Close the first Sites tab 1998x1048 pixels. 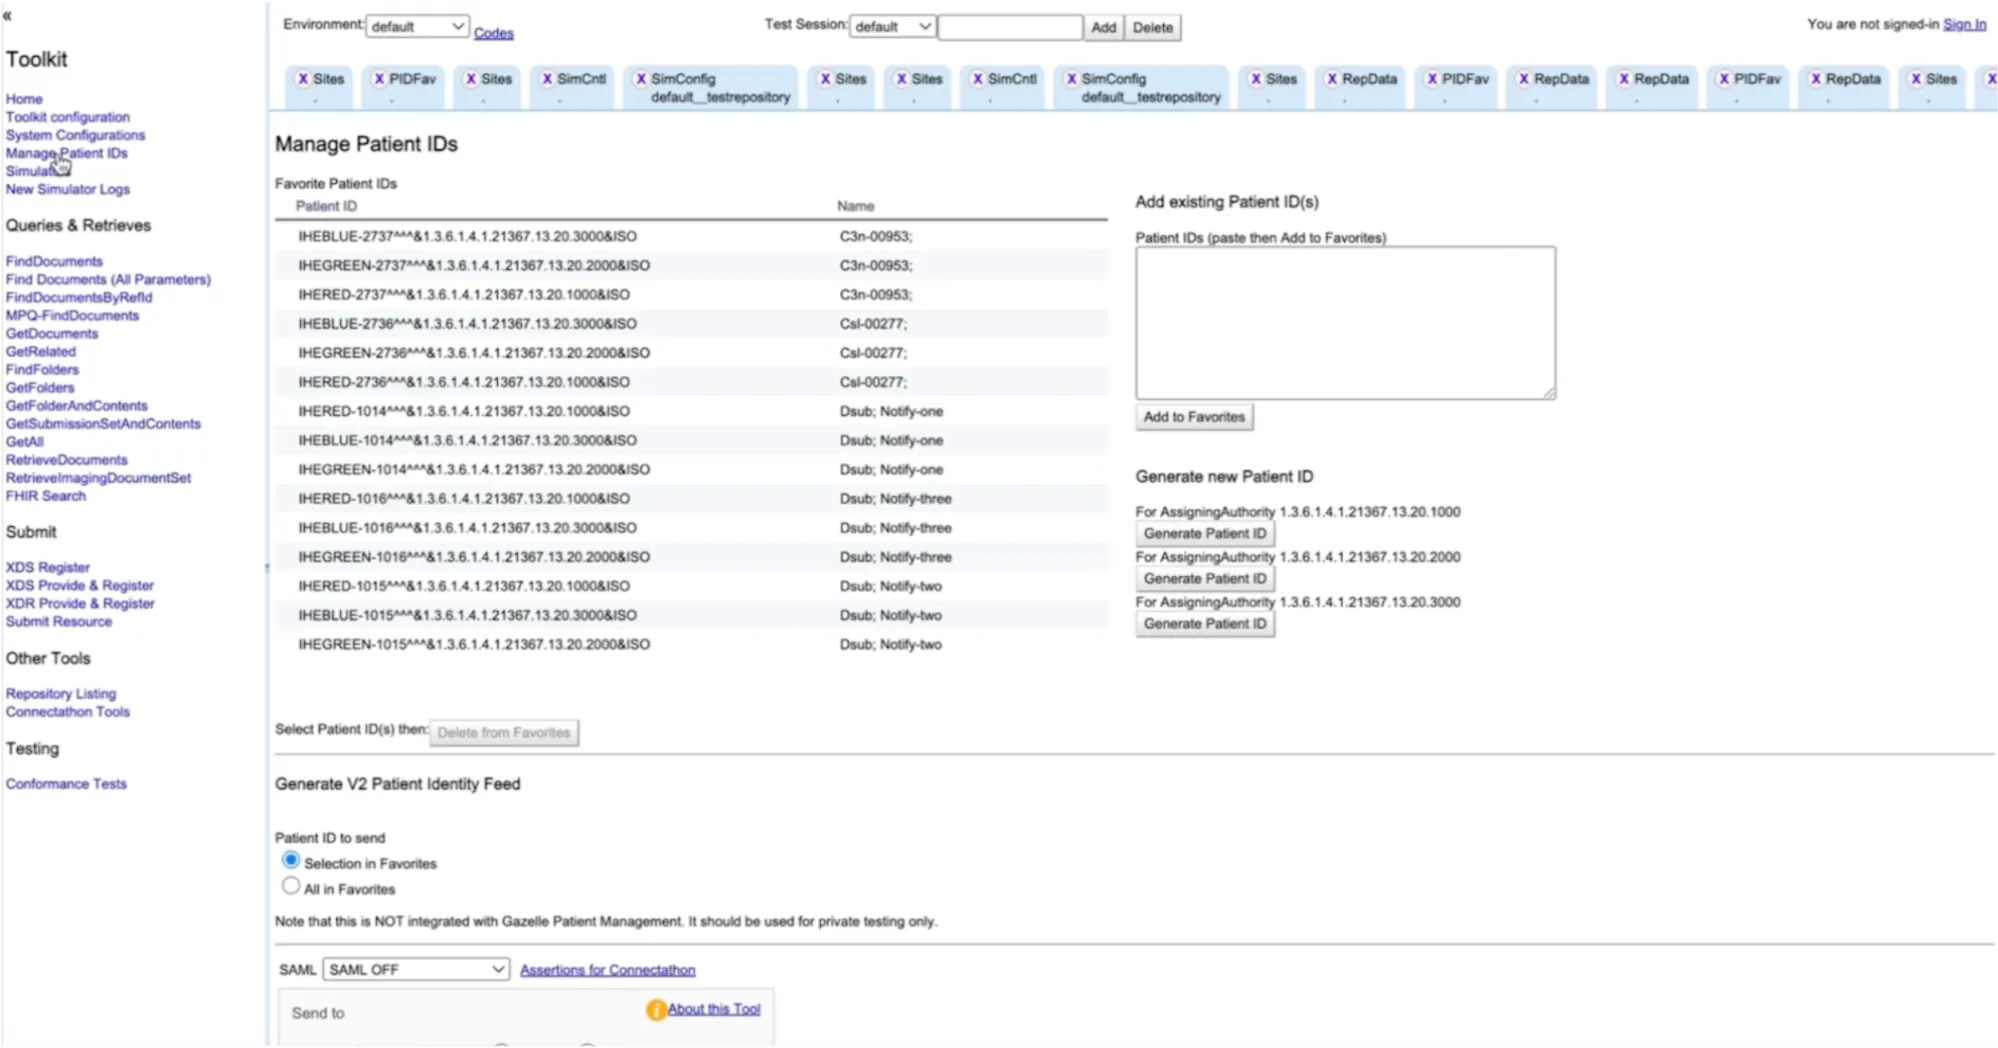303,78
